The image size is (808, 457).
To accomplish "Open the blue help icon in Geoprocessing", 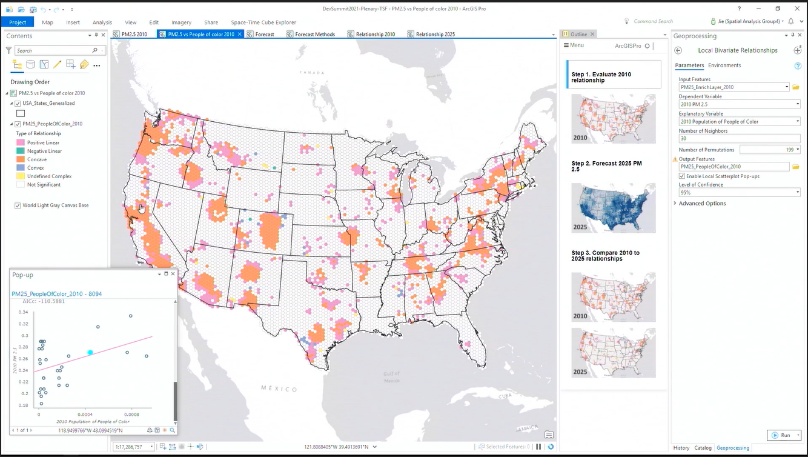I will point(798,65).
